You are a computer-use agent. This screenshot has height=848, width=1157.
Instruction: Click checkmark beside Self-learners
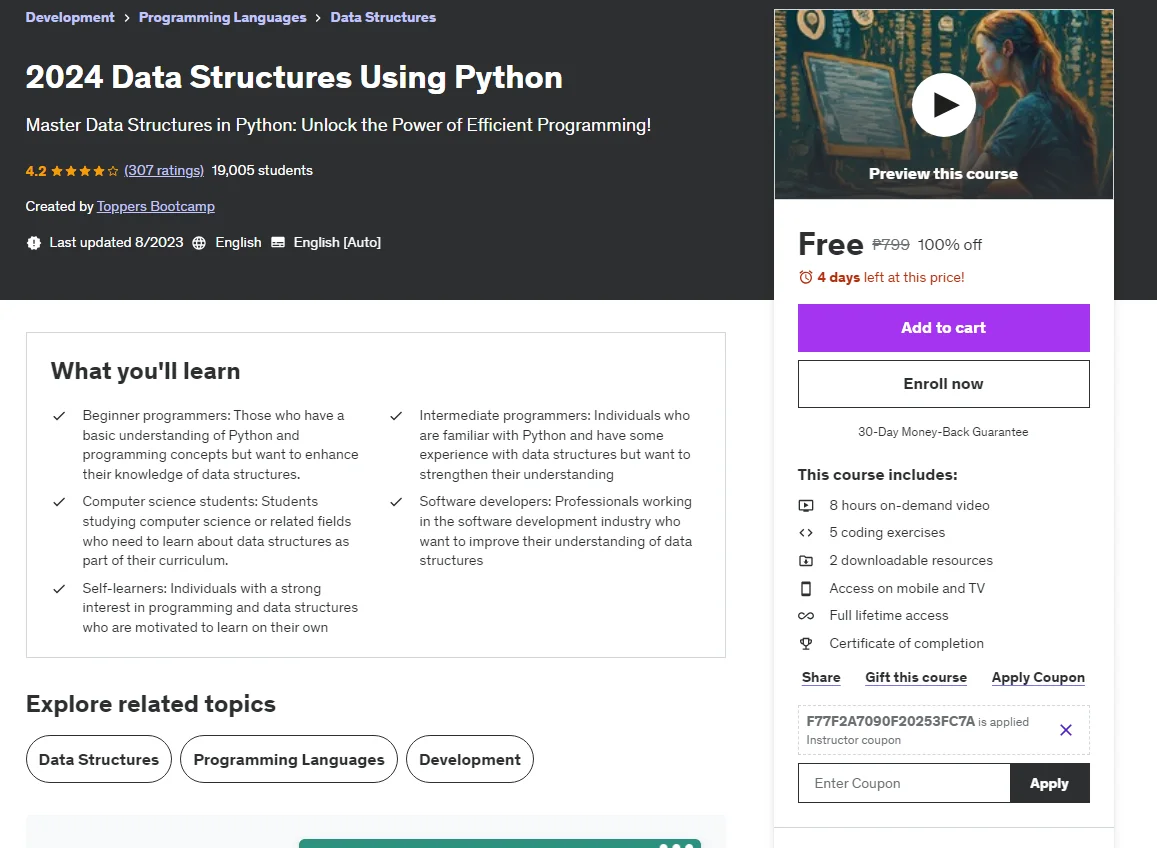[x=59, y=589]
